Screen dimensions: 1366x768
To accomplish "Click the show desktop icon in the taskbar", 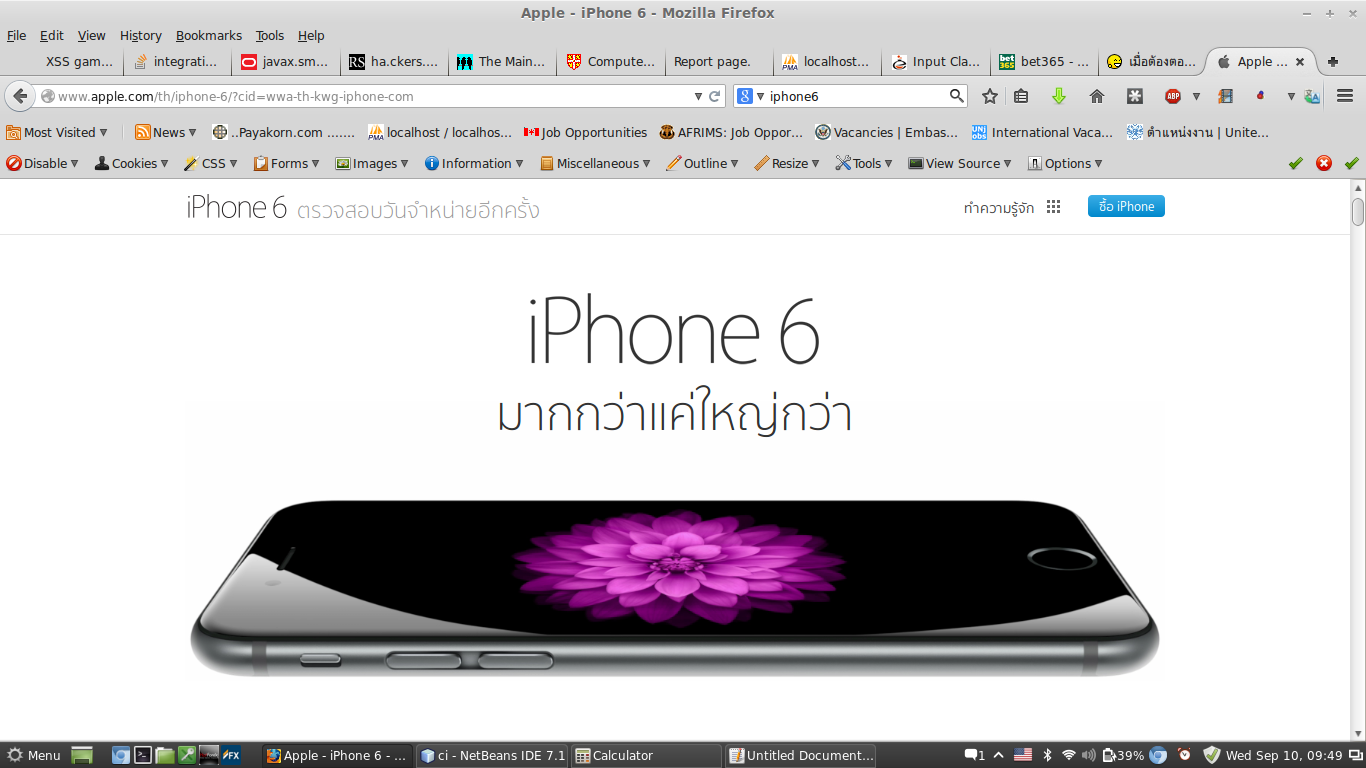I will tap(82, 755).
